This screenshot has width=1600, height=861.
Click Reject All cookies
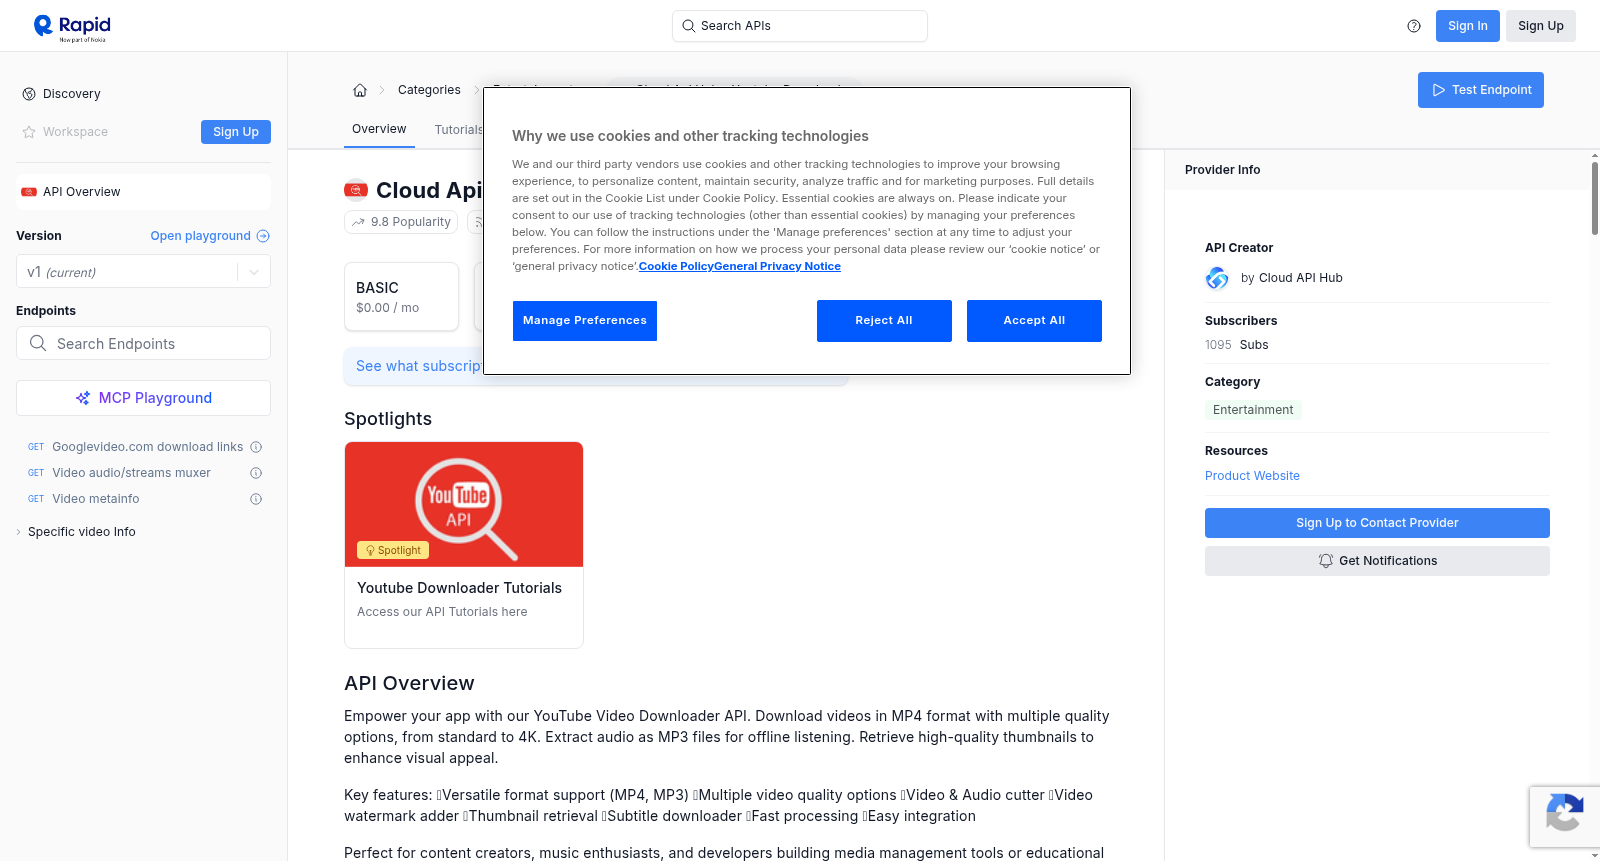[884, 321]
